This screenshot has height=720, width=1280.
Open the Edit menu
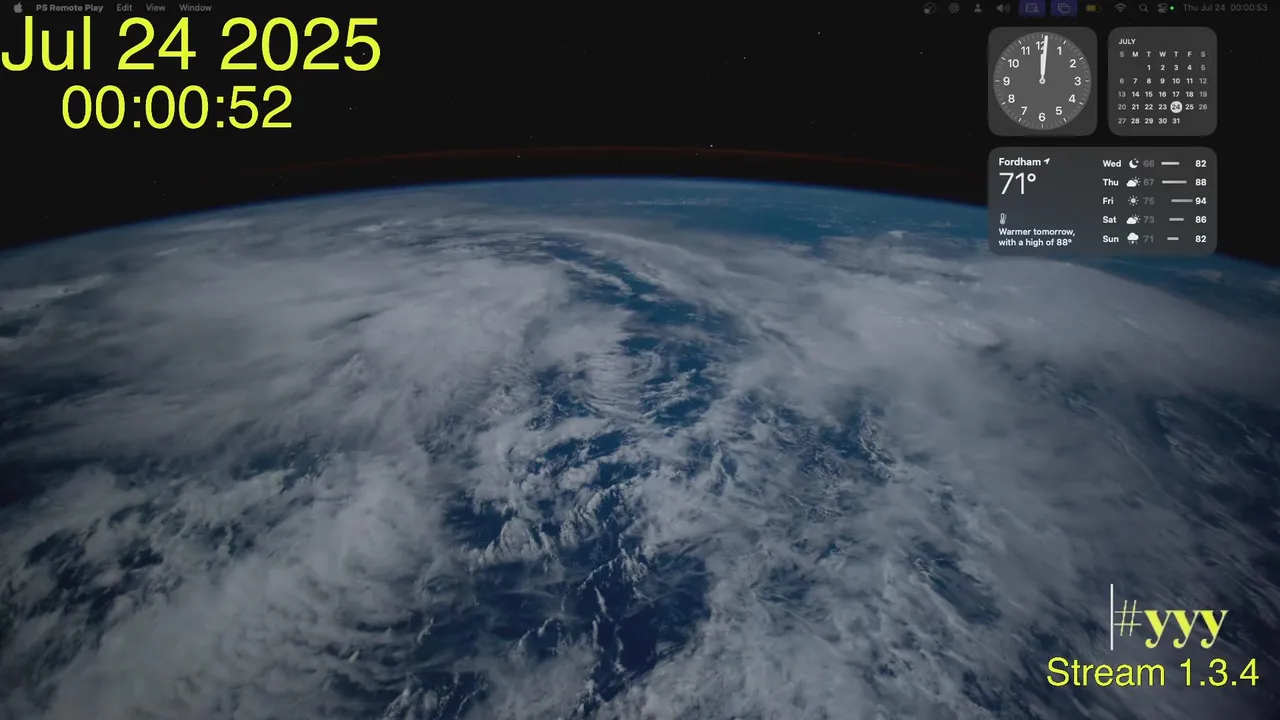click(124, 7)
